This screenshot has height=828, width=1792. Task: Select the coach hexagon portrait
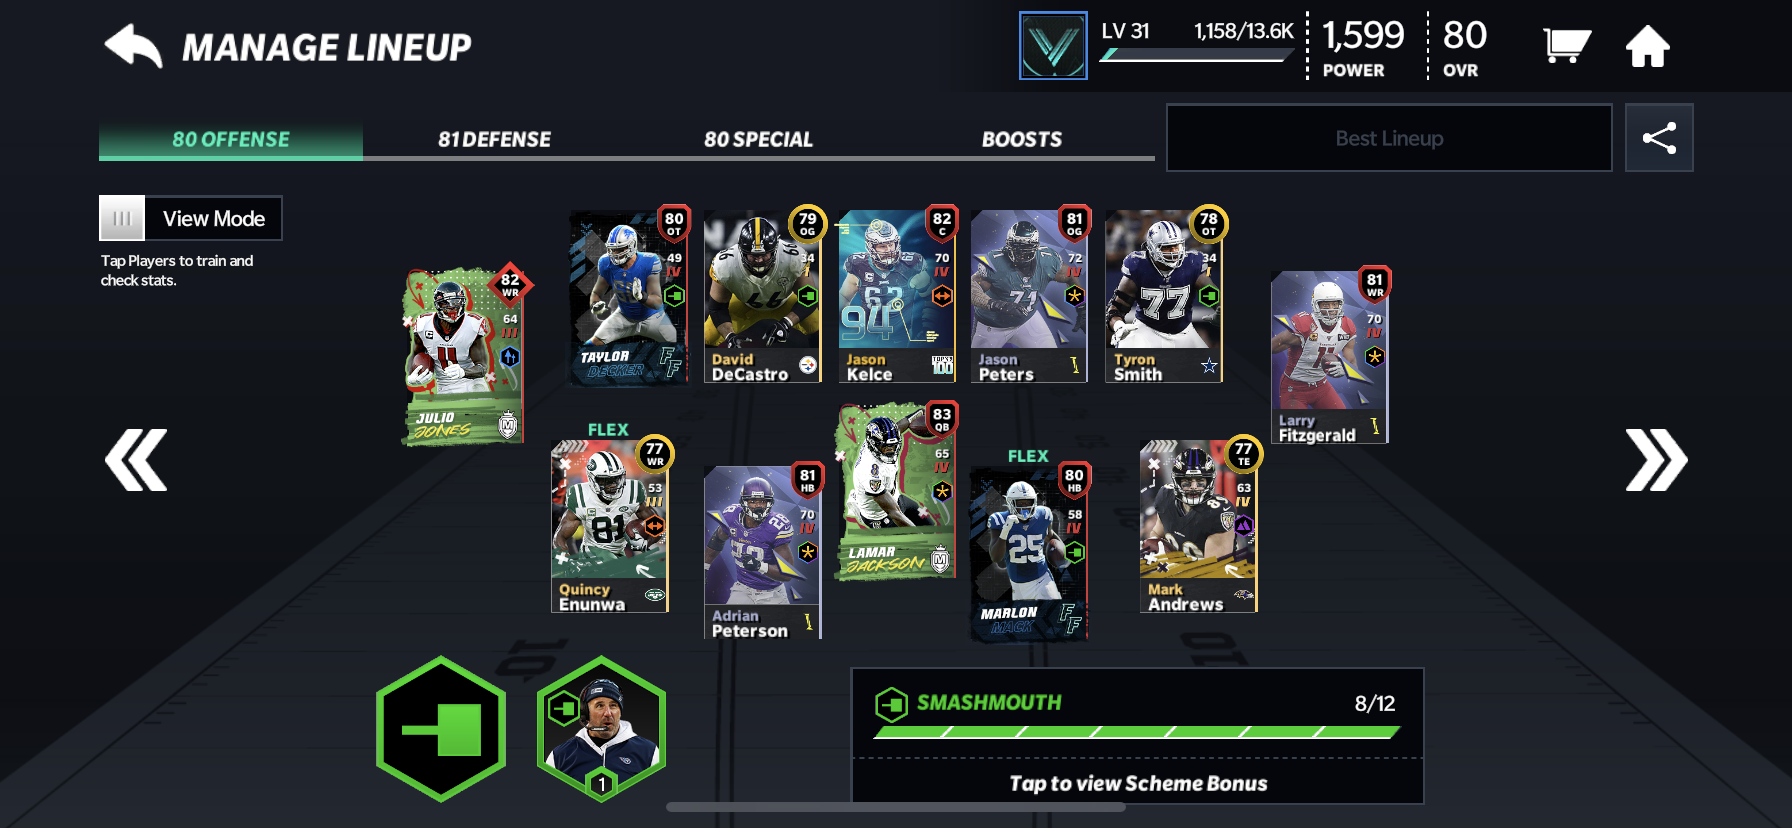click(601, 729)
